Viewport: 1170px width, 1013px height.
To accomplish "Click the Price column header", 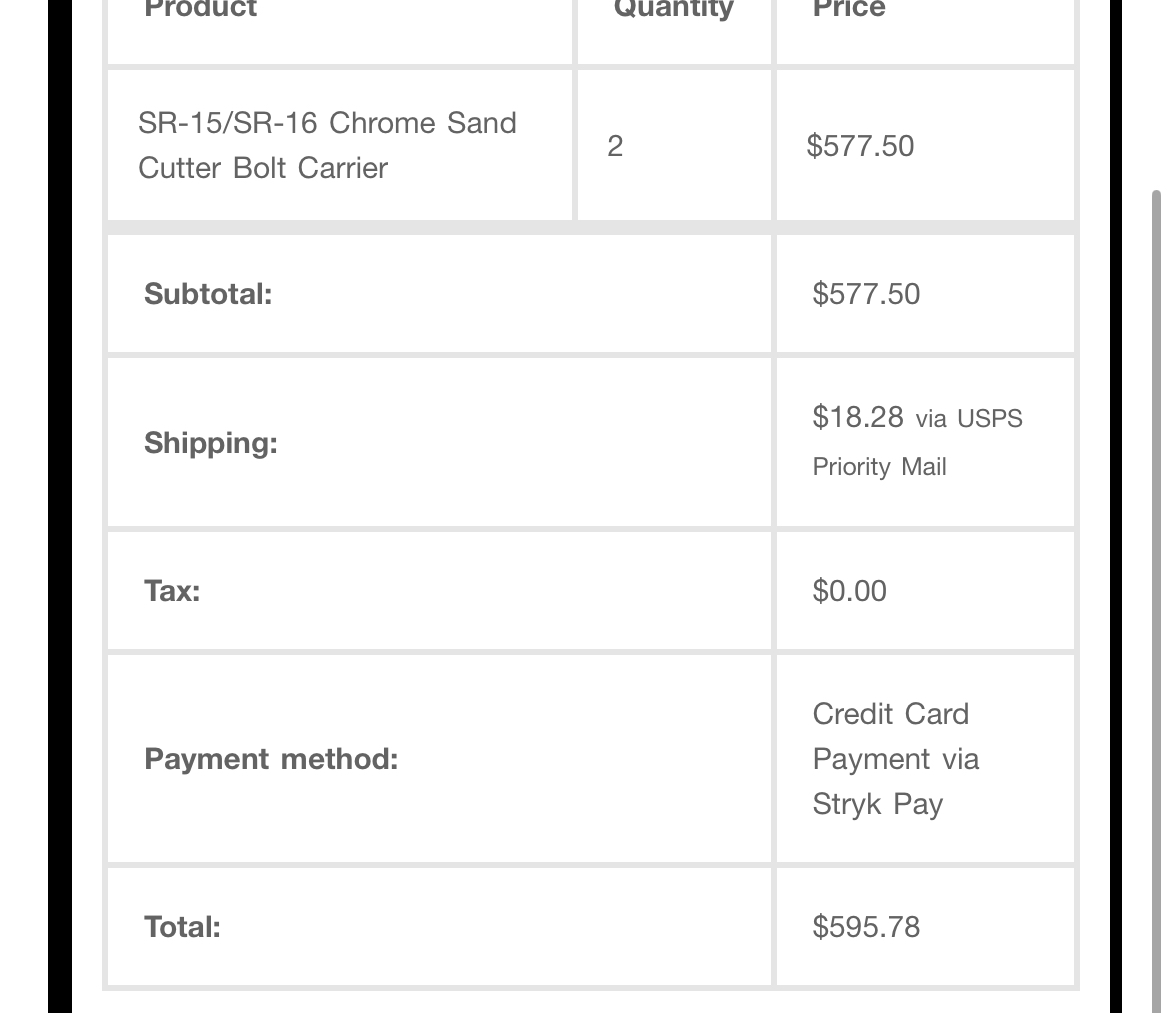I will point(848,9).
